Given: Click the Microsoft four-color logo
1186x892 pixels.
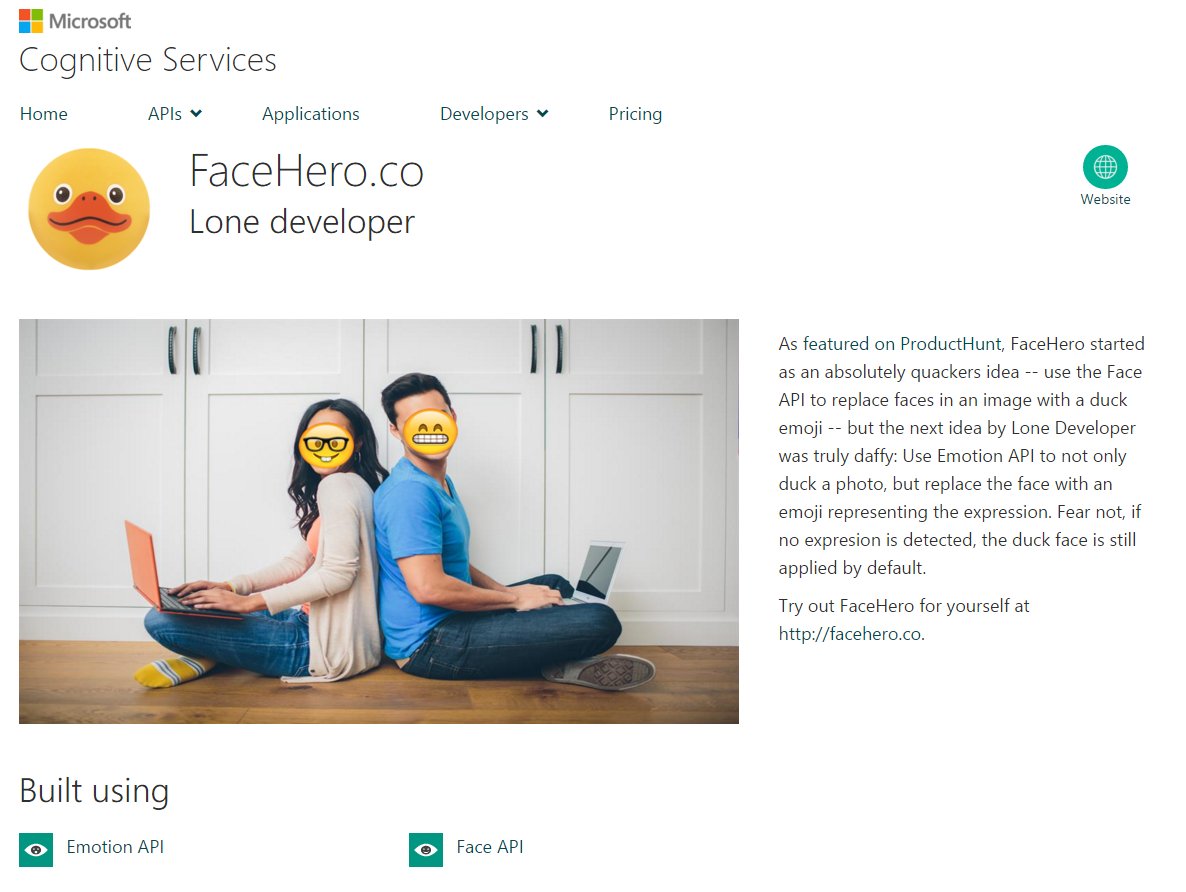Looking at the screenshot, I should point(31,21).
